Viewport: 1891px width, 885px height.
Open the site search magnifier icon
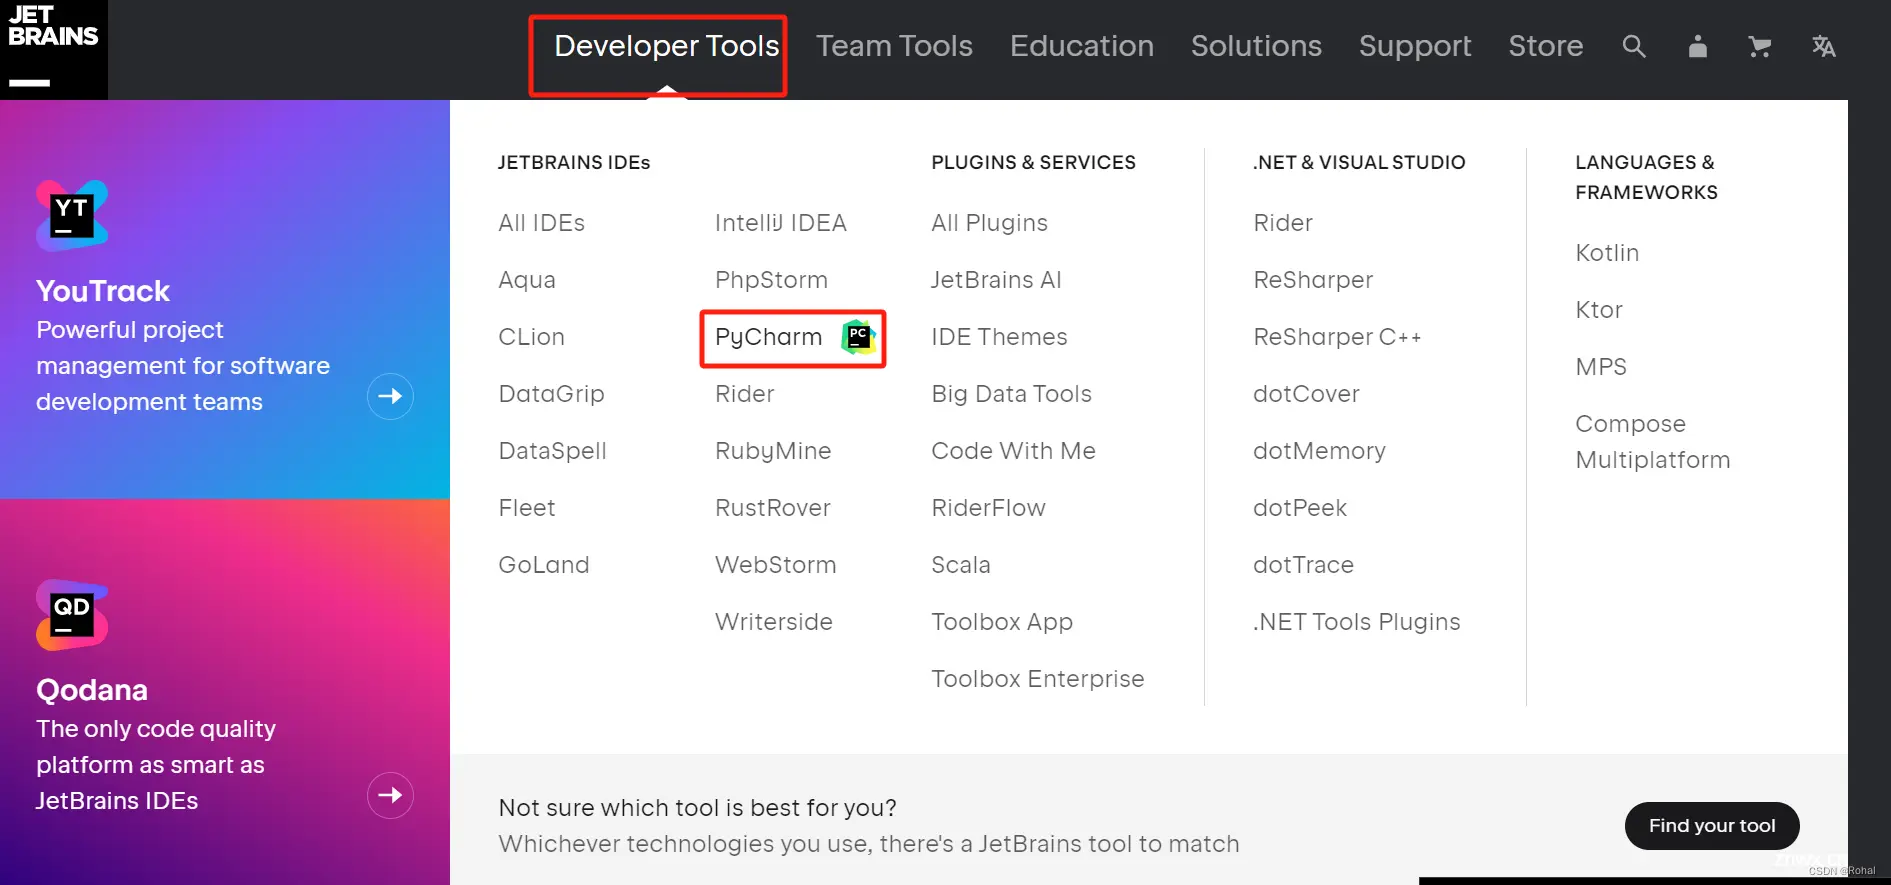[1633, 46]
